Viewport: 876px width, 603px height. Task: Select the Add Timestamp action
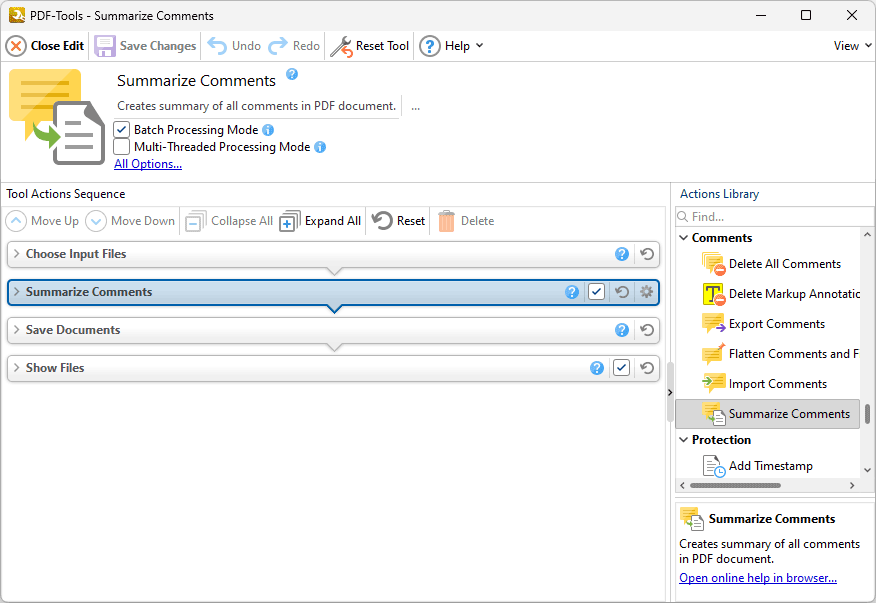(758, 466)
